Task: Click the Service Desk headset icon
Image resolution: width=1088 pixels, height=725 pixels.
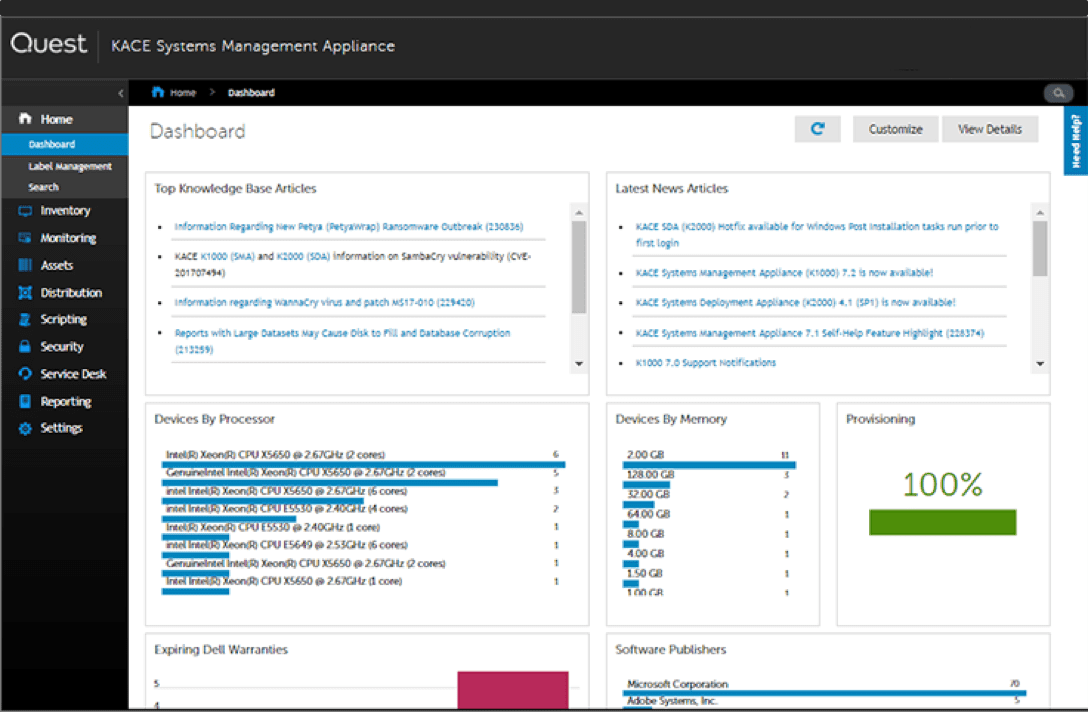Action: (x=25, y=374)
